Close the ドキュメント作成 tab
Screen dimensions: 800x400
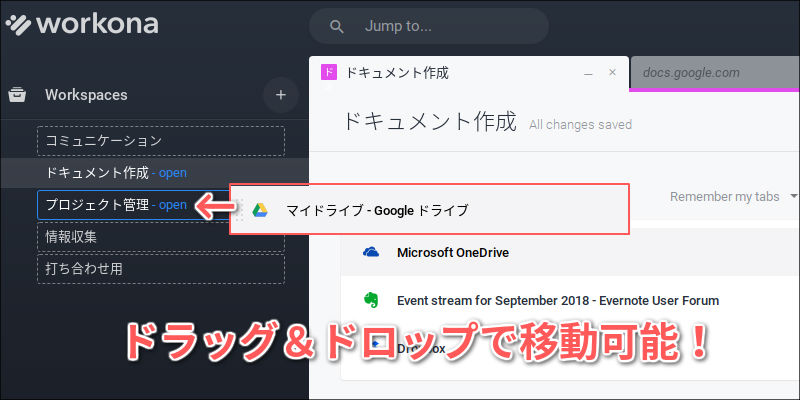pyautogui.click(x=613, y=72)
